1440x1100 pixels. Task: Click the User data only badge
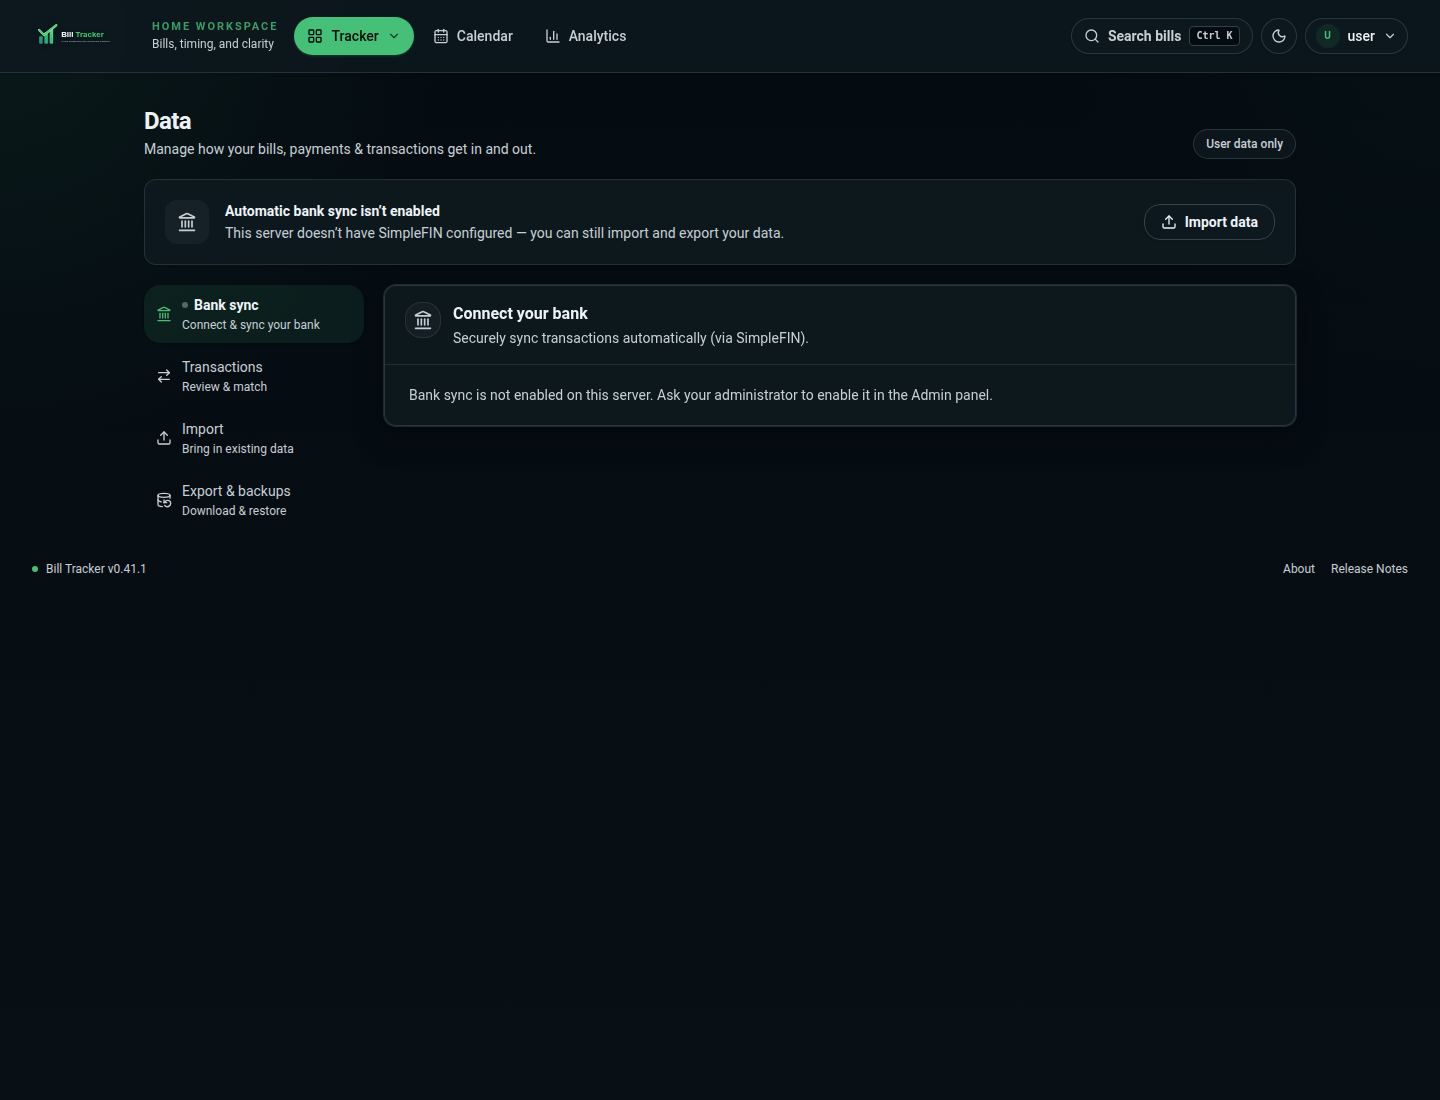pos(1244,144)
